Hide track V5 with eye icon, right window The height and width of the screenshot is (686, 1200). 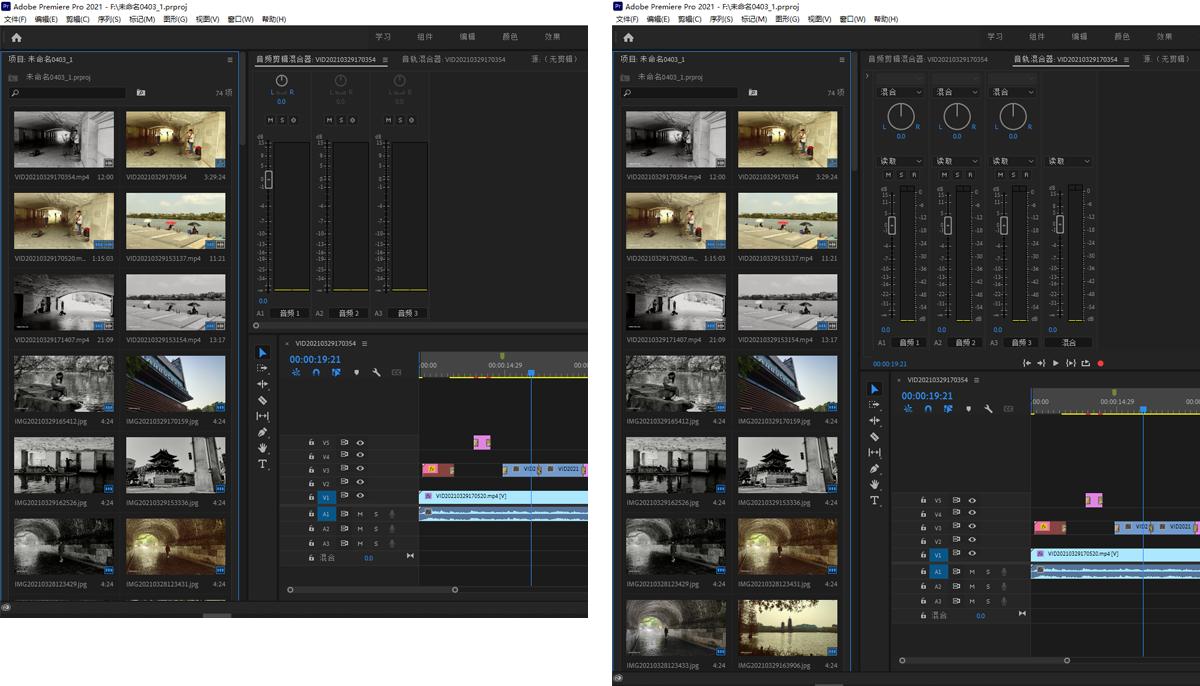[972, 500]
